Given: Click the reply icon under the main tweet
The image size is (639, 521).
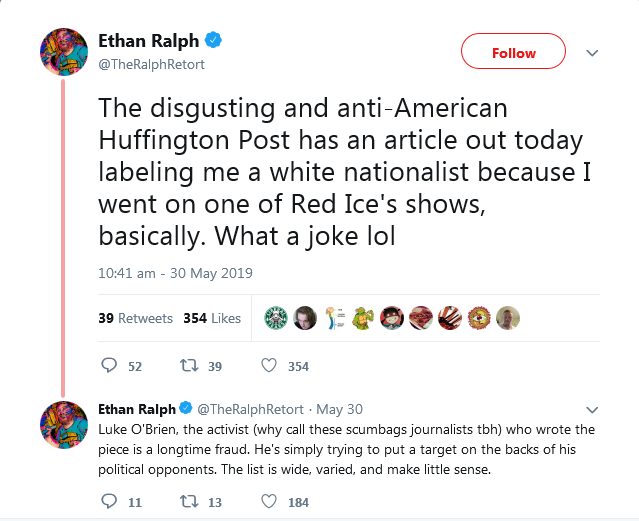Looking at the screenshot, I should point(109,366).
